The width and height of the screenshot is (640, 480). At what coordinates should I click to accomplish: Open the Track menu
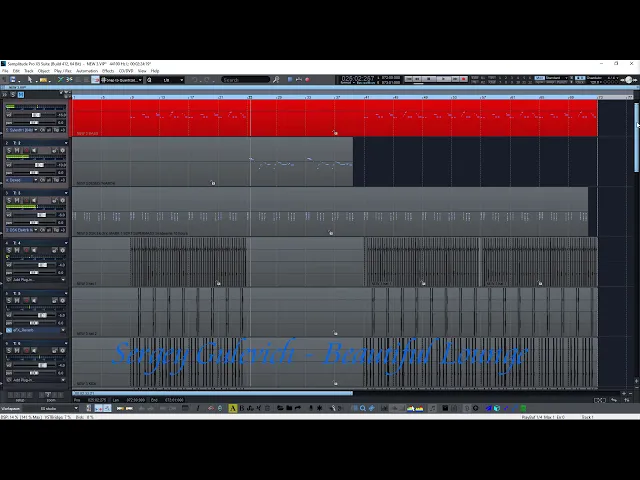29,71
